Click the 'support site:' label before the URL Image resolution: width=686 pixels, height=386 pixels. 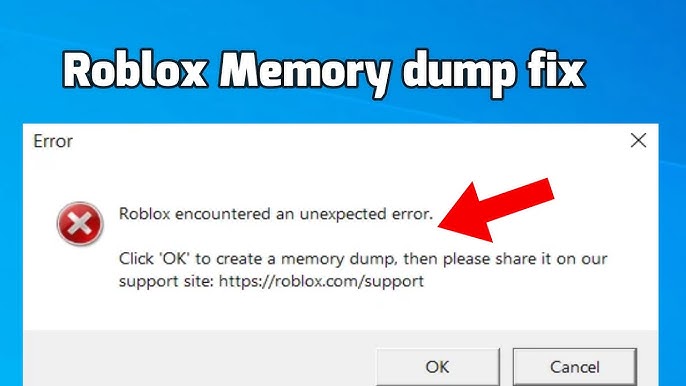[166, 281]
